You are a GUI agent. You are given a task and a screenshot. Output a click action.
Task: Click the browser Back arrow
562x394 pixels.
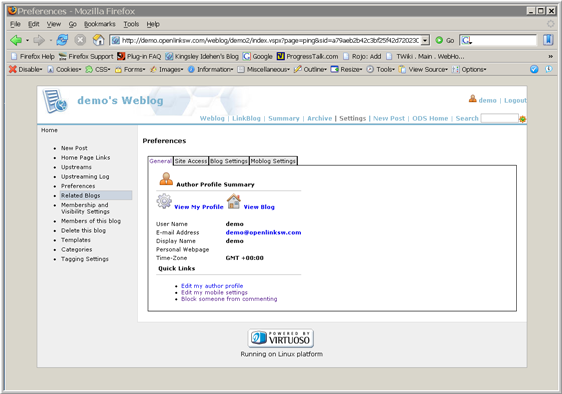click(16, 40)
